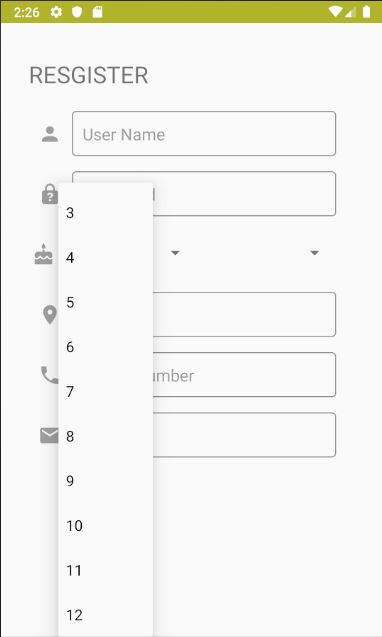
Task: Select 3 from the dropdown list
Action: 106,212
